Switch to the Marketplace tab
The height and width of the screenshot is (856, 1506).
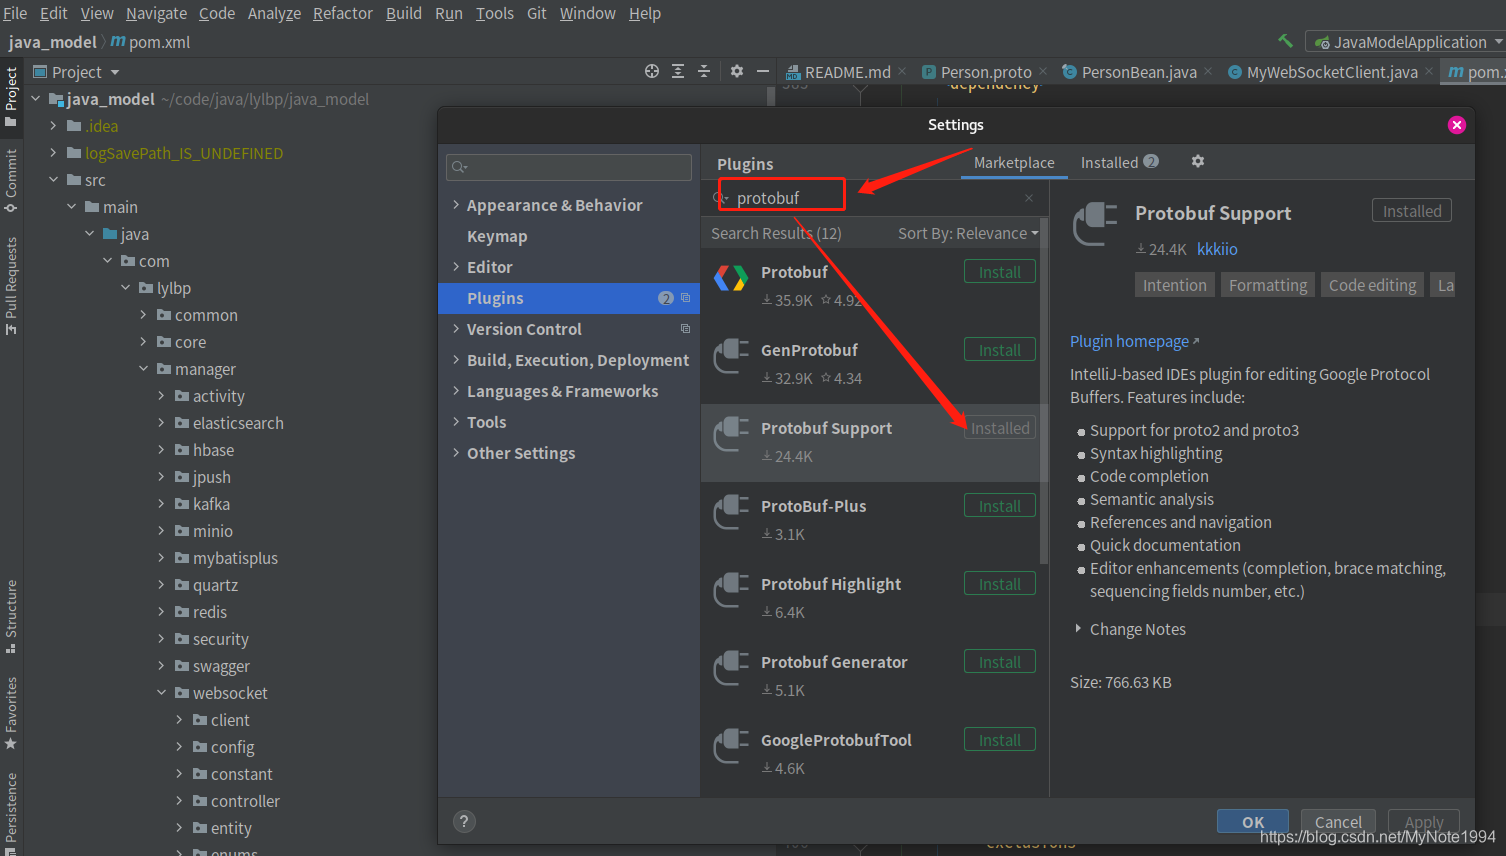[1014, 162]
